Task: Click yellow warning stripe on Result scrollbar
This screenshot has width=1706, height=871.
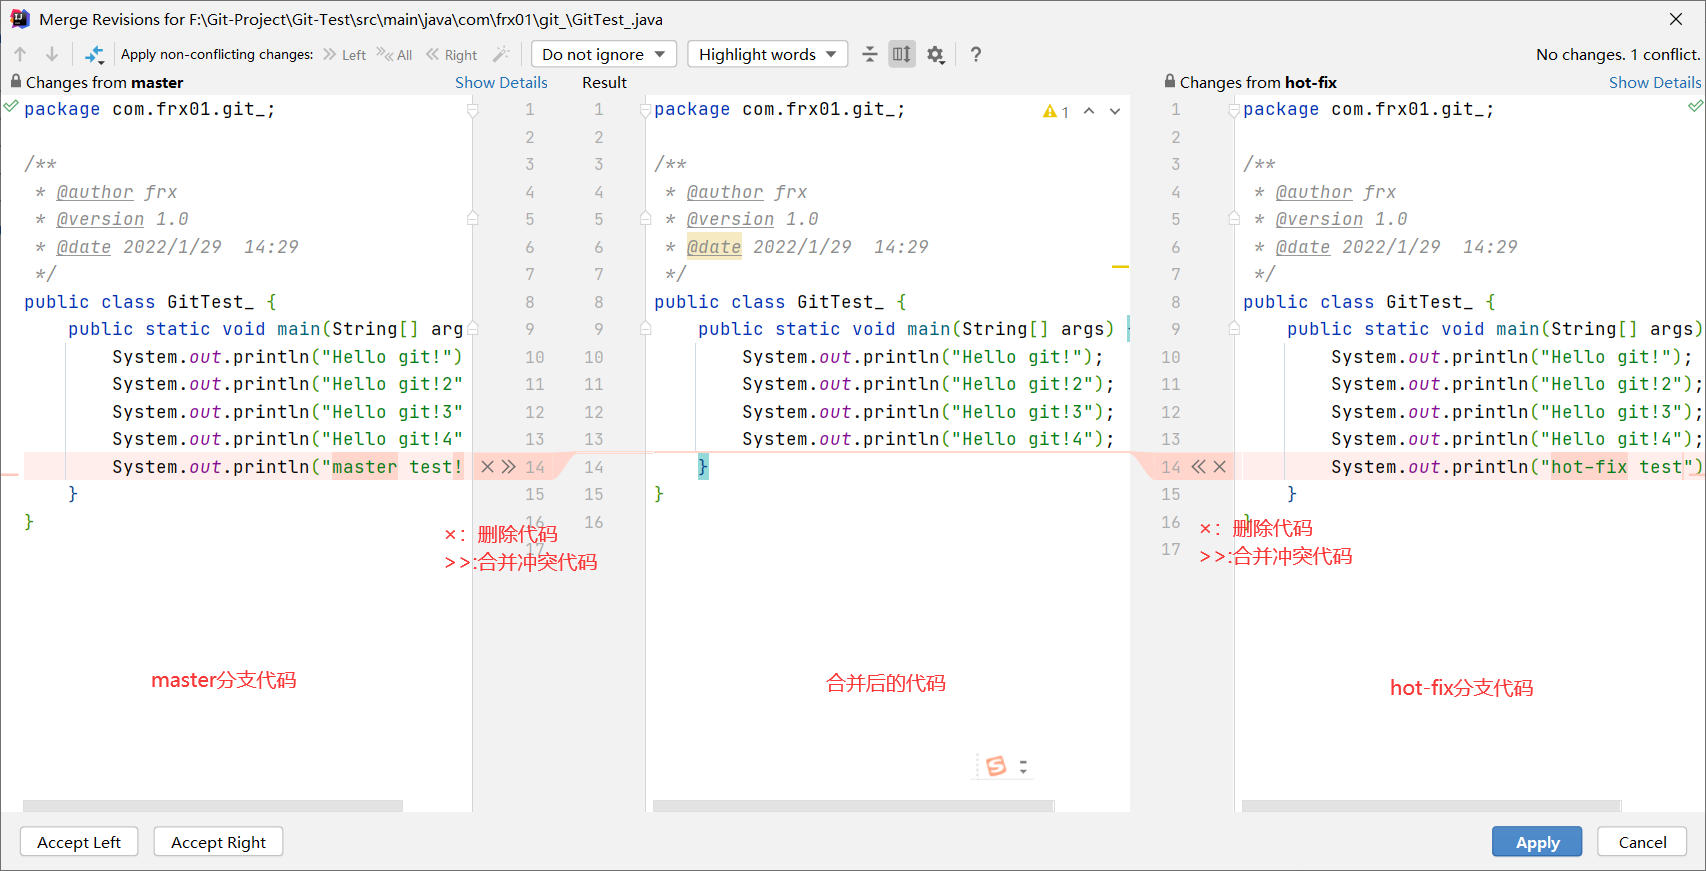Action: pos(1120,267)
